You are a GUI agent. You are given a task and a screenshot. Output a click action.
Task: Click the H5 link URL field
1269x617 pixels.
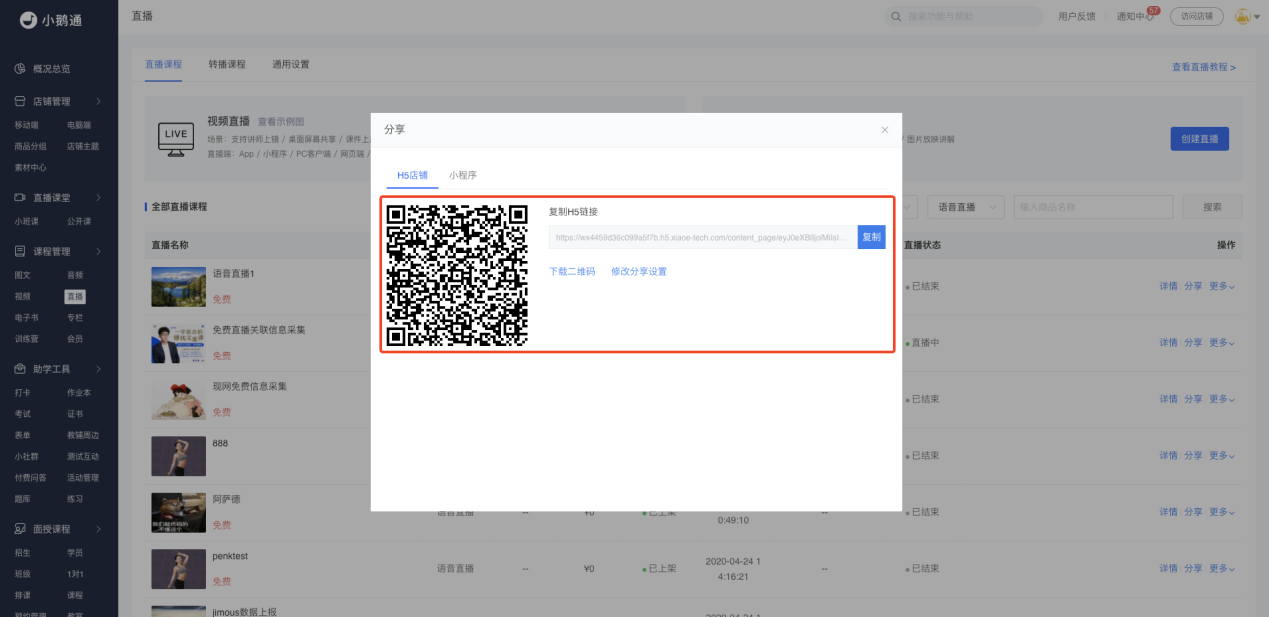click(703, 237)
